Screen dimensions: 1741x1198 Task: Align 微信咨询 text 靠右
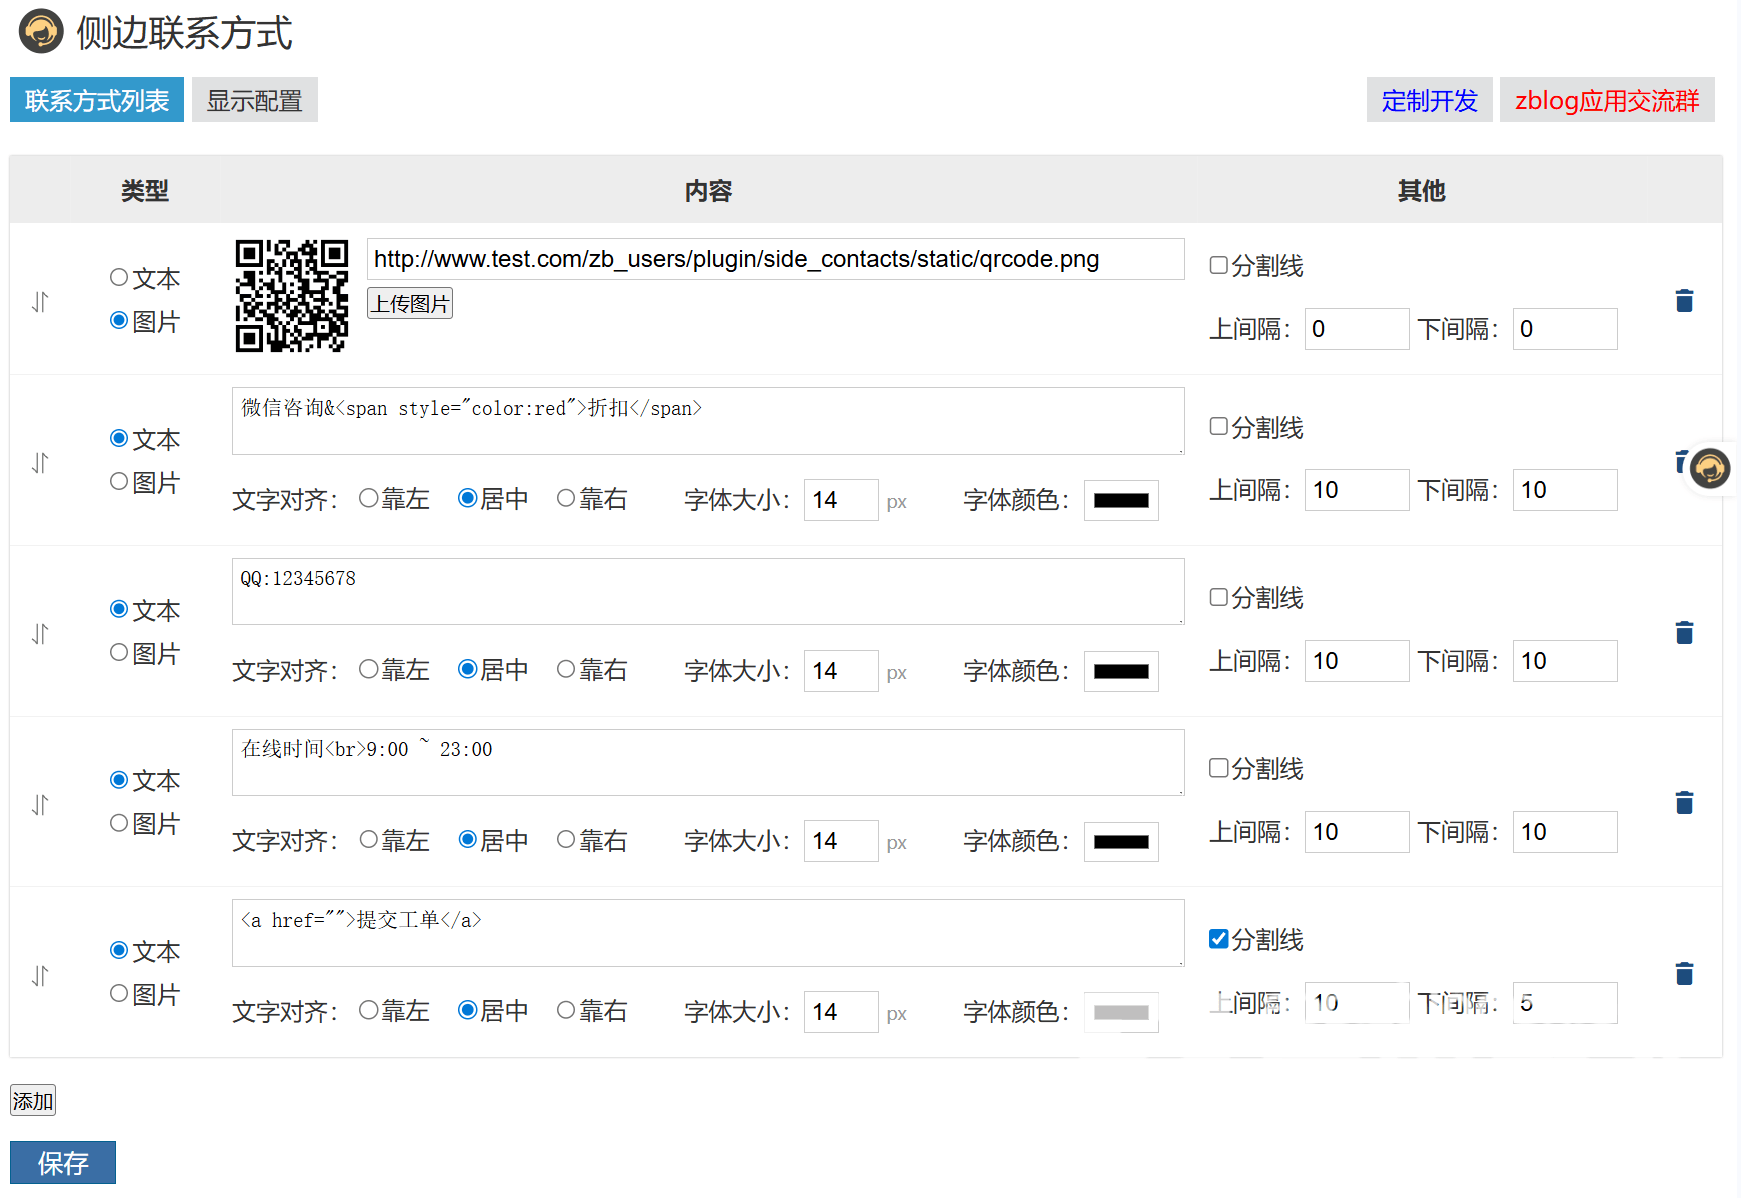[566, 498]
